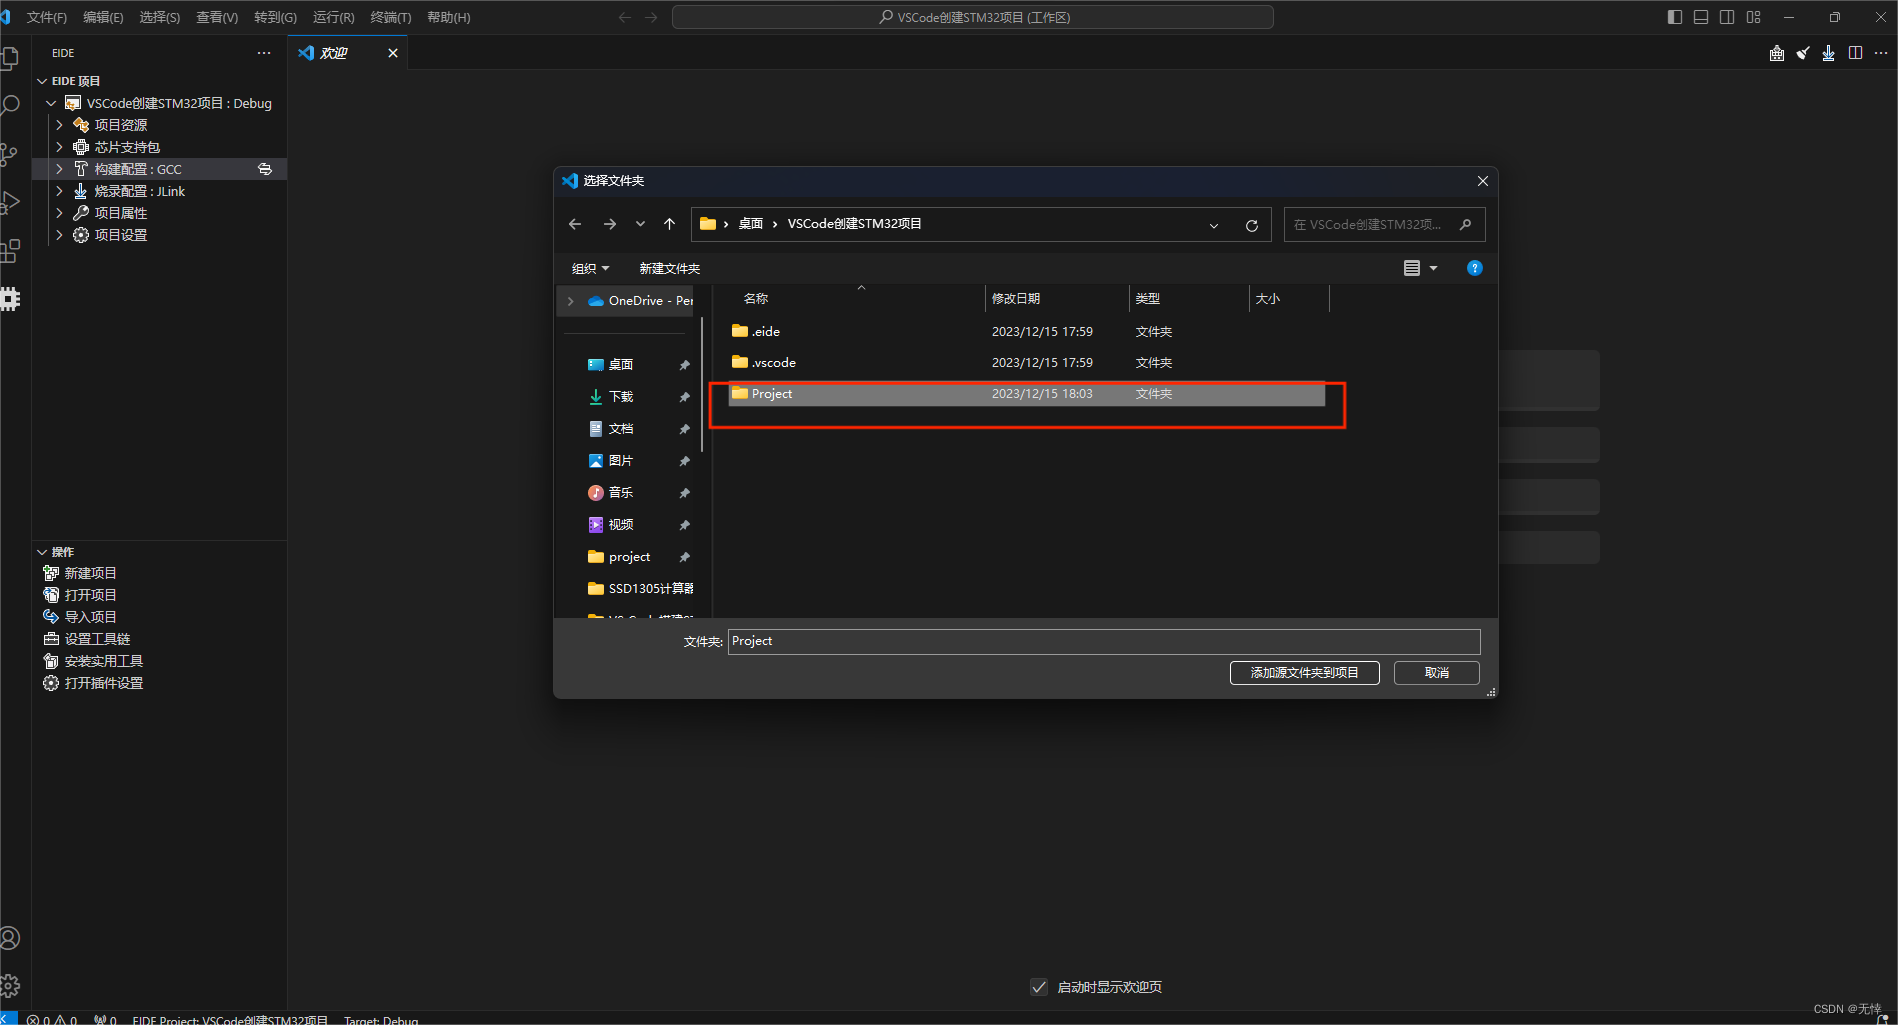The width and height of the screenshot is (1898, 1025).
Task: Open customize layout icon
Action: tap(1753, 17)
